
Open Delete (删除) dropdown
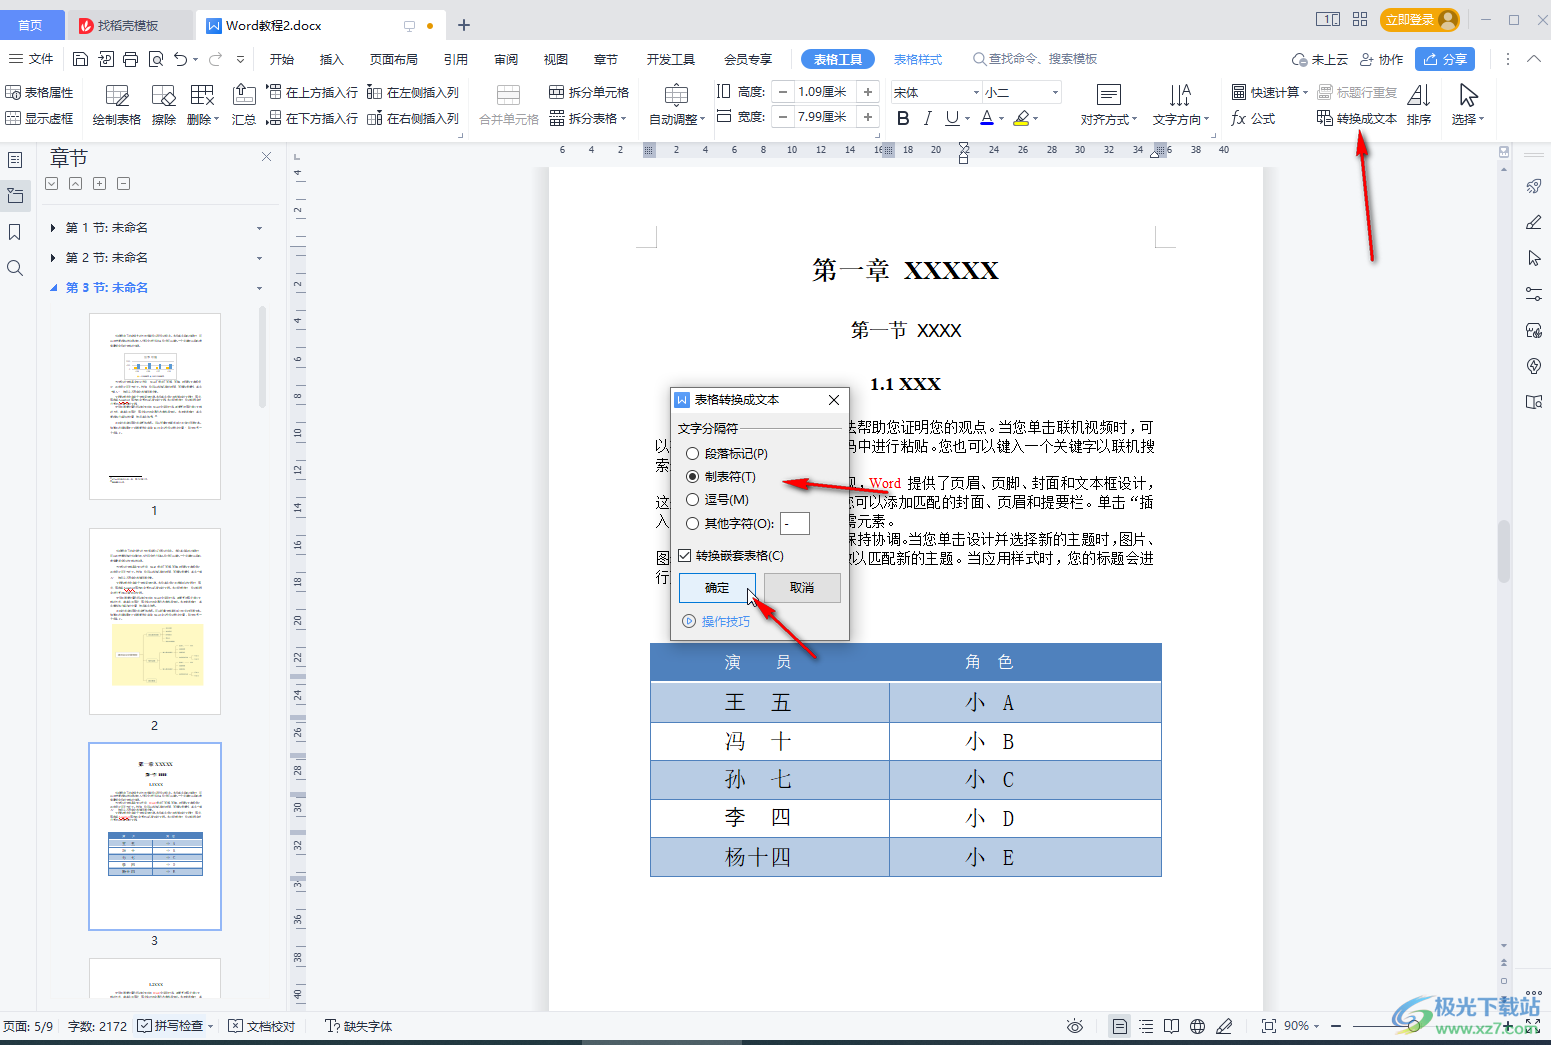[203, 105]
